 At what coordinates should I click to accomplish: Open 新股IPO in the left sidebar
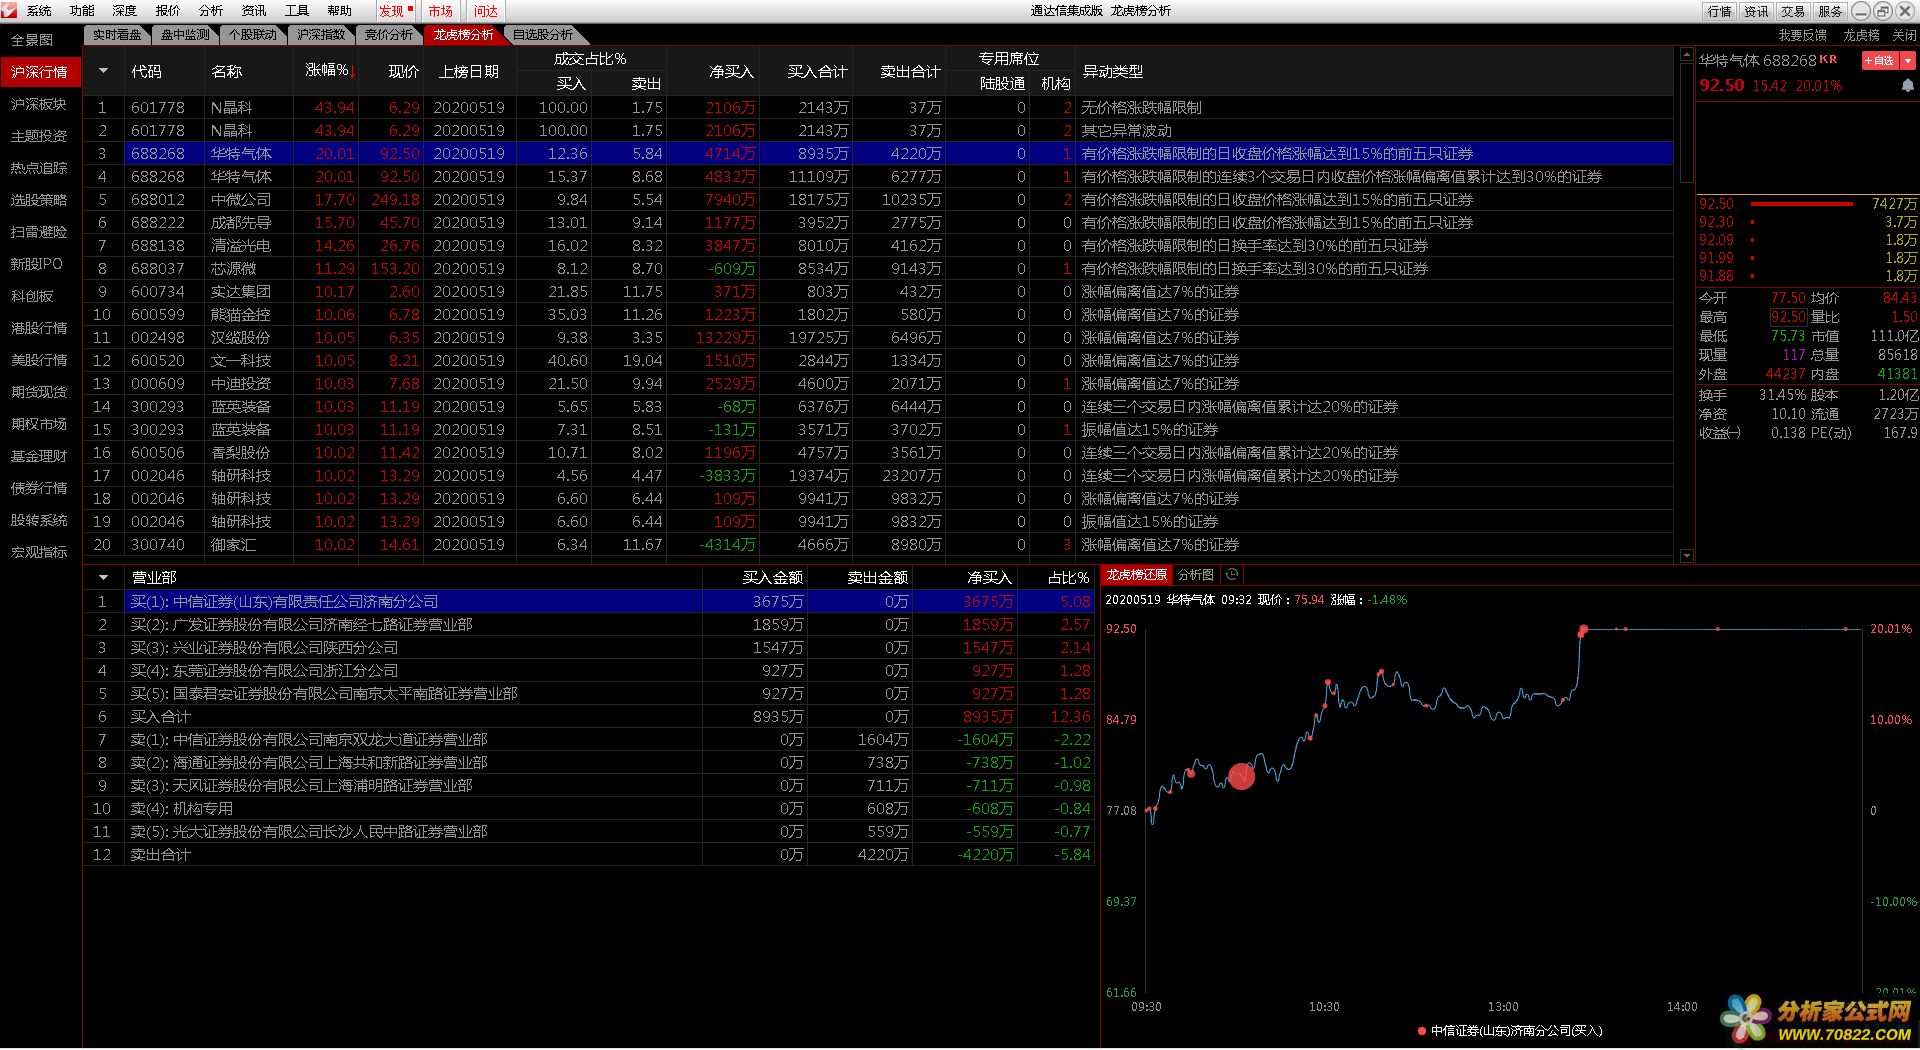(37, 264)
